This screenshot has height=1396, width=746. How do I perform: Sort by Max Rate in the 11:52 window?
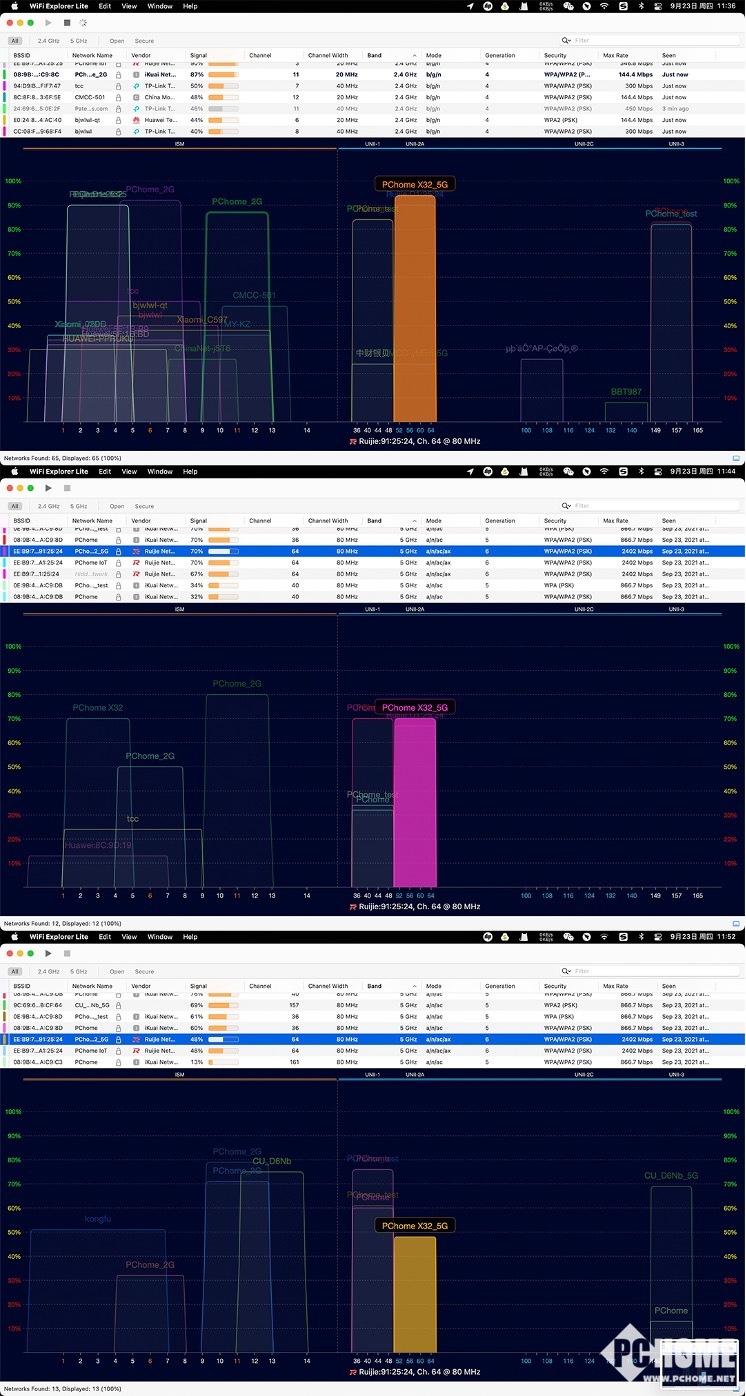[627, 986]
